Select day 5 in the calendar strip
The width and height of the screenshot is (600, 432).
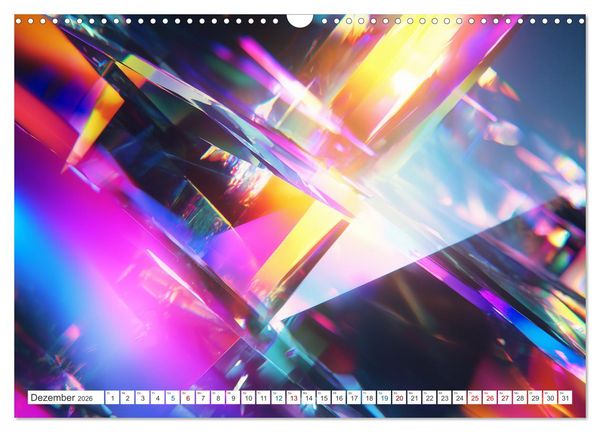pos(173,398)
